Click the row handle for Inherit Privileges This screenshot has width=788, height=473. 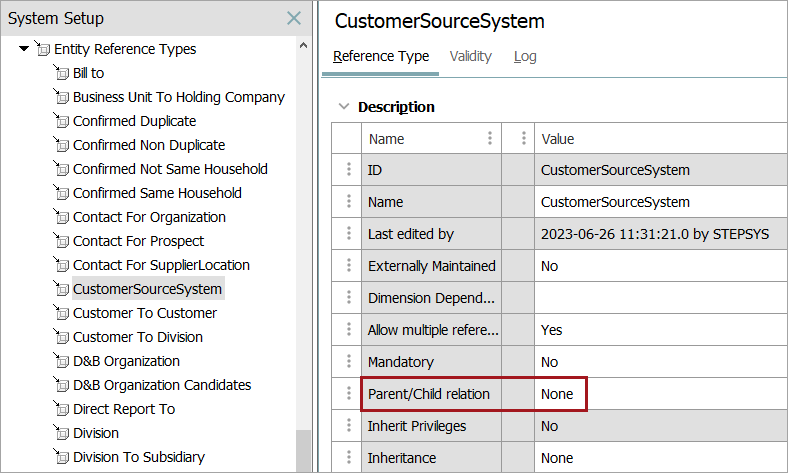pyautogui.click(x=349, y=426)
